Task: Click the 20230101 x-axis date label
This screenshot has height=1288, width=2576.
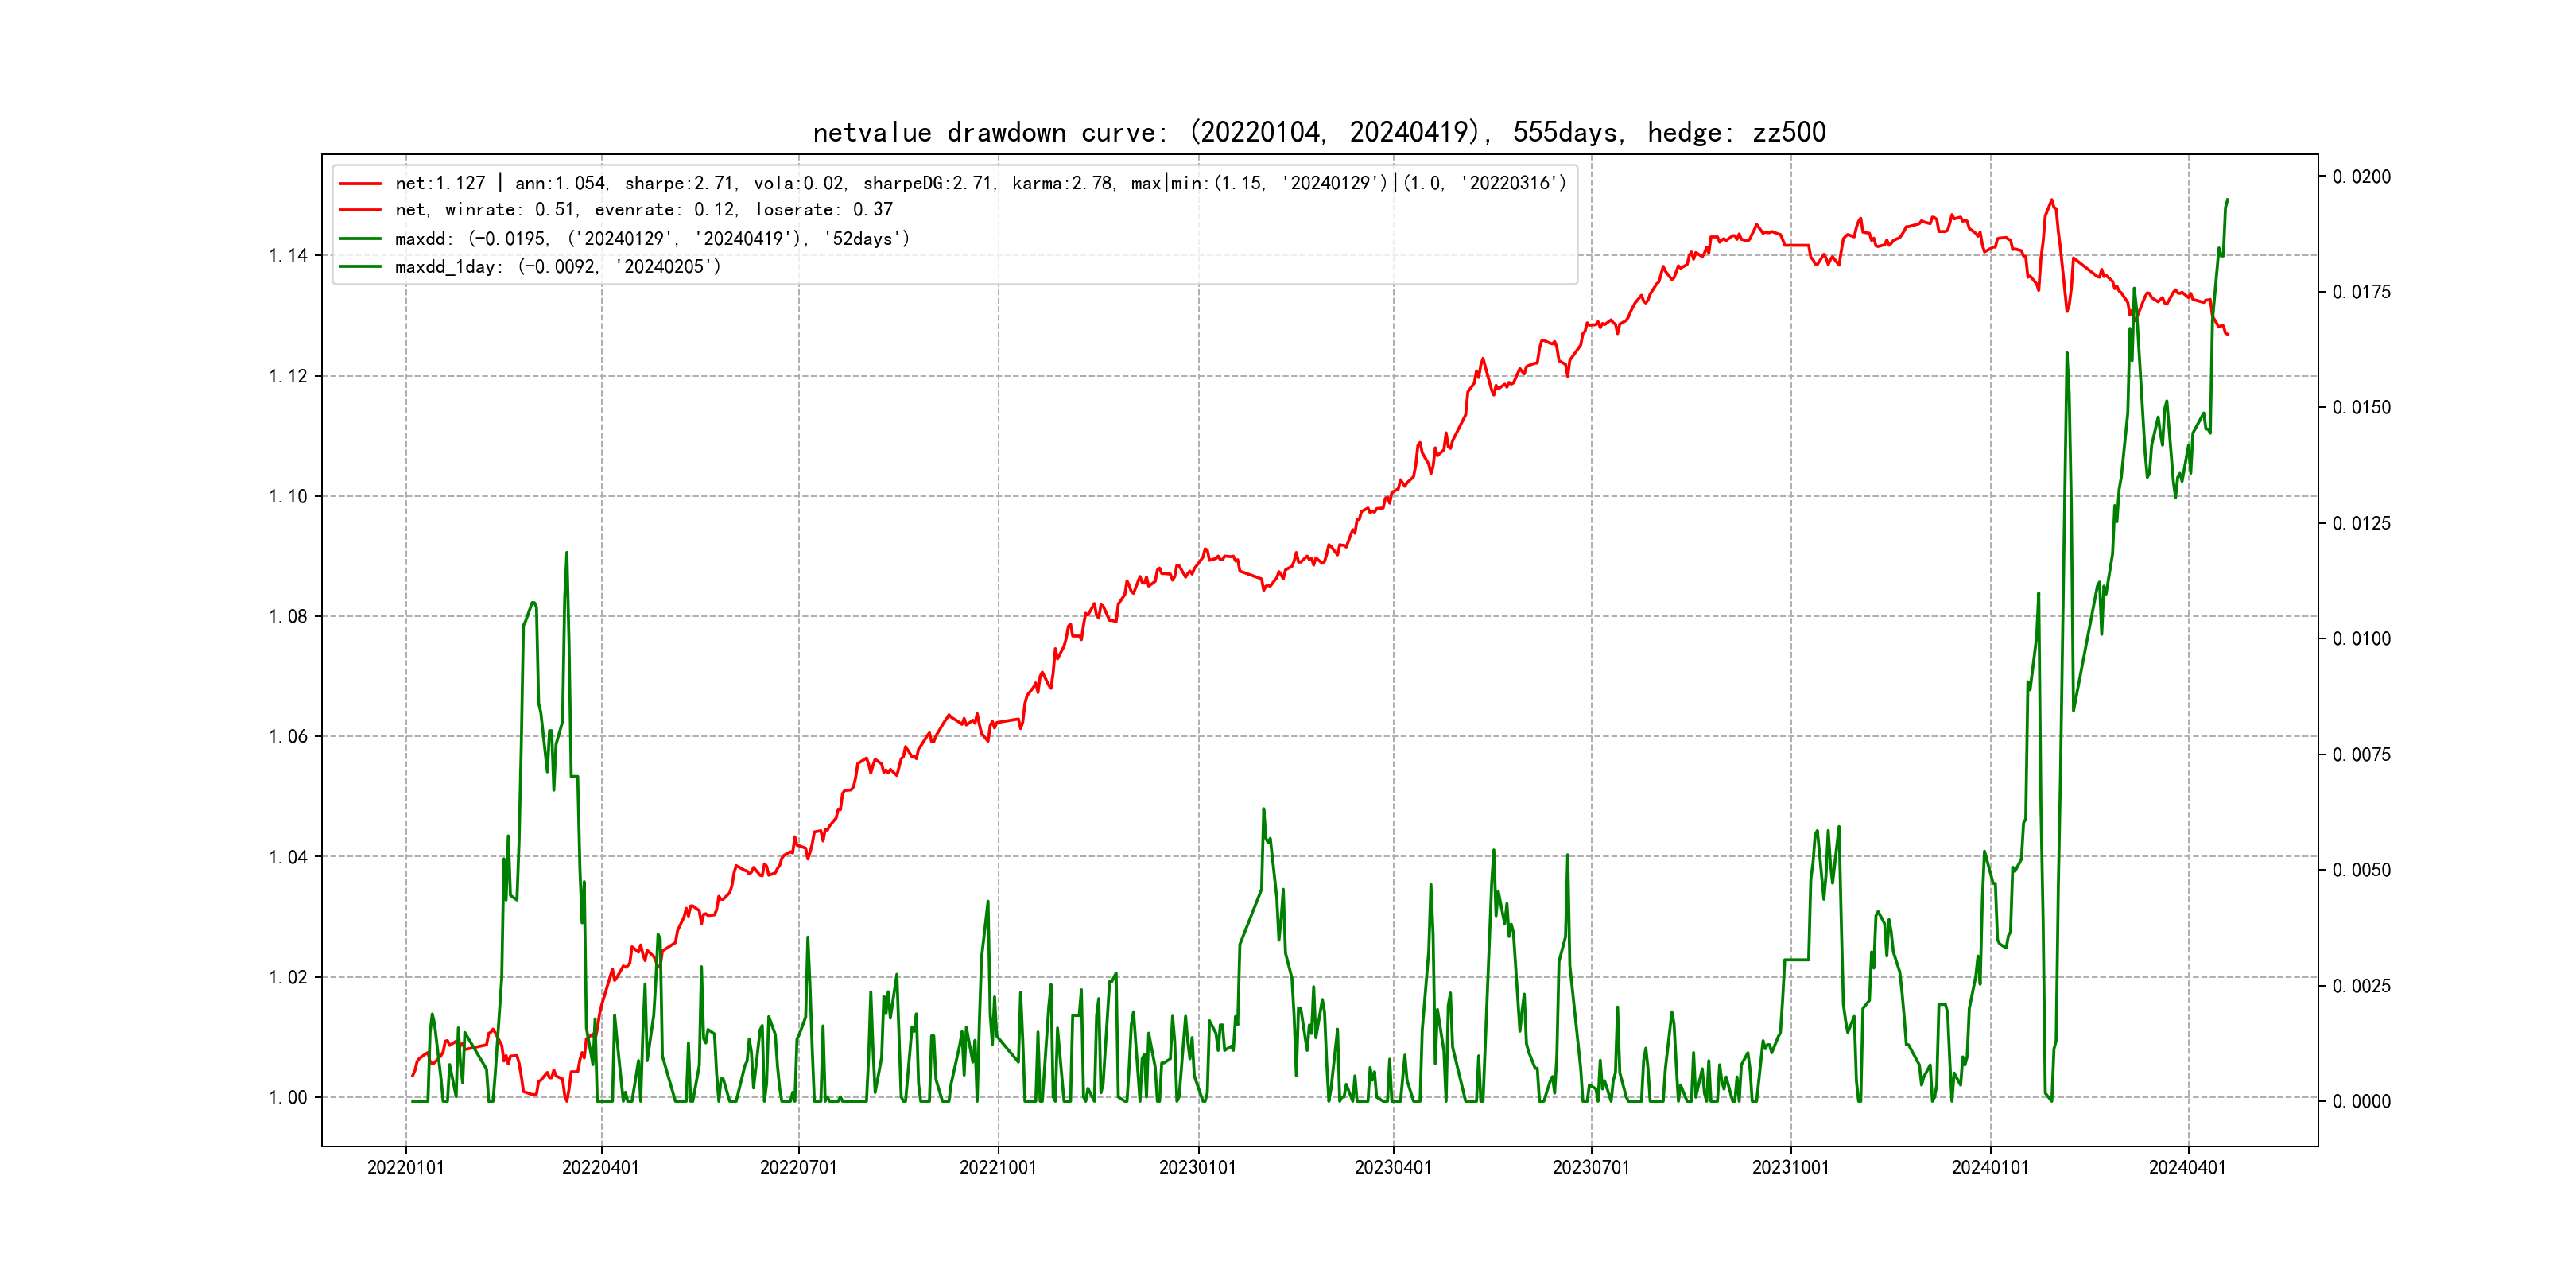Action: tap(1197, 1168)
